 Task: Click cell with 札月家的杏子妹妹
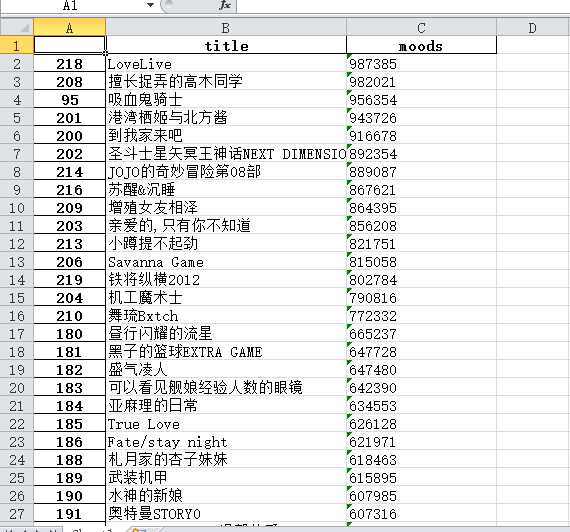pyautogui.click(x=226, y=460)
